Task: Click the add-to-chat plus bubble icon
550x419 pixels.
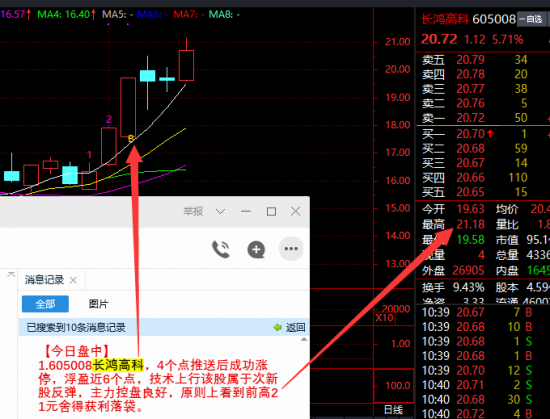Action: 256,250
